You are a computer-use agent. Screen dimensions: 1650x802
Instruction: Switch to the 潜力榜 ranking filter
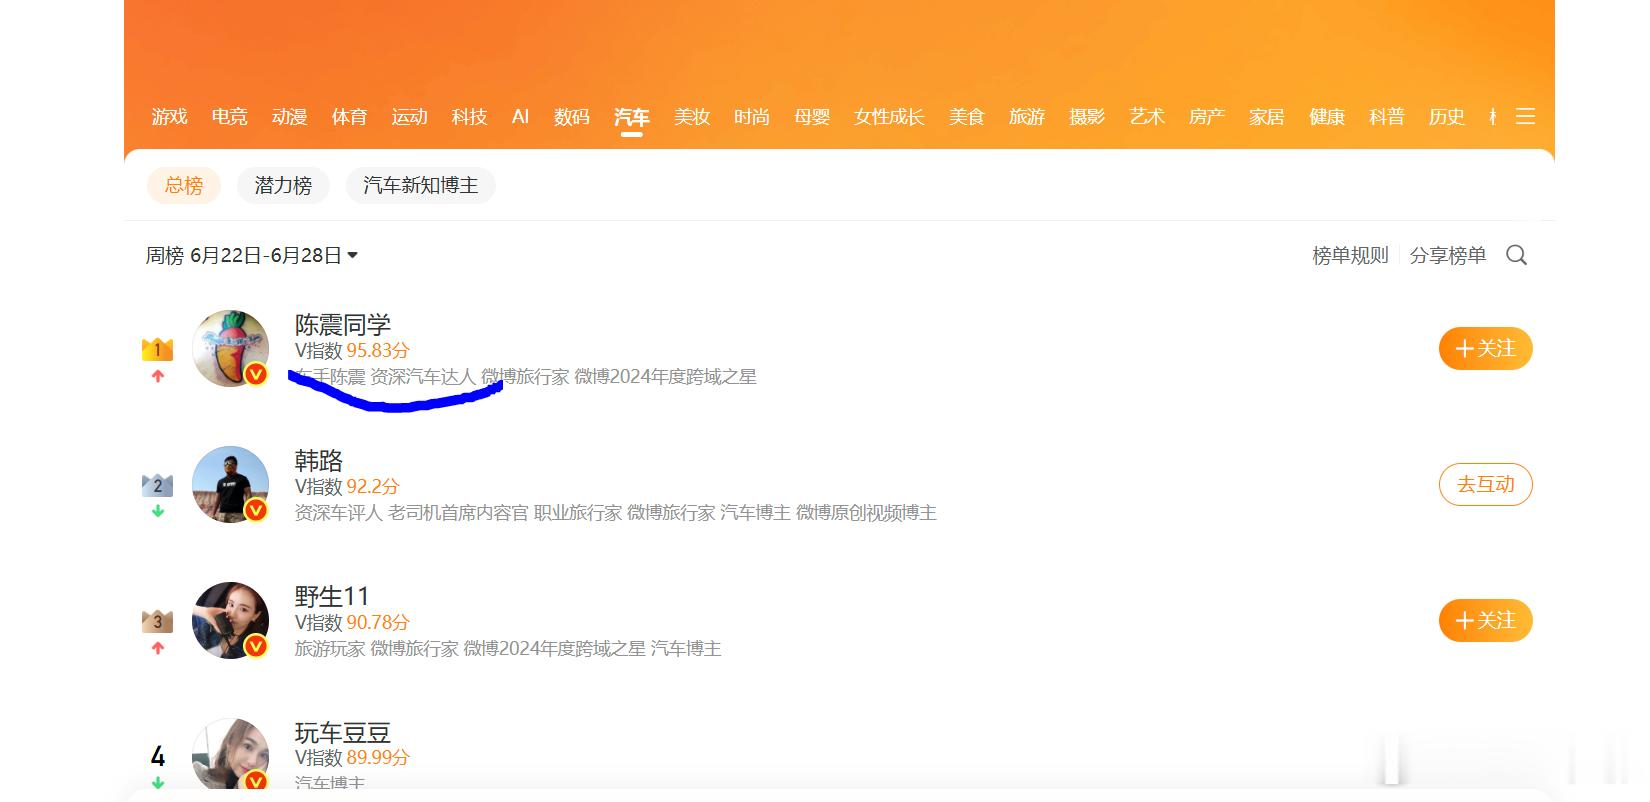[x=283, y=185]
